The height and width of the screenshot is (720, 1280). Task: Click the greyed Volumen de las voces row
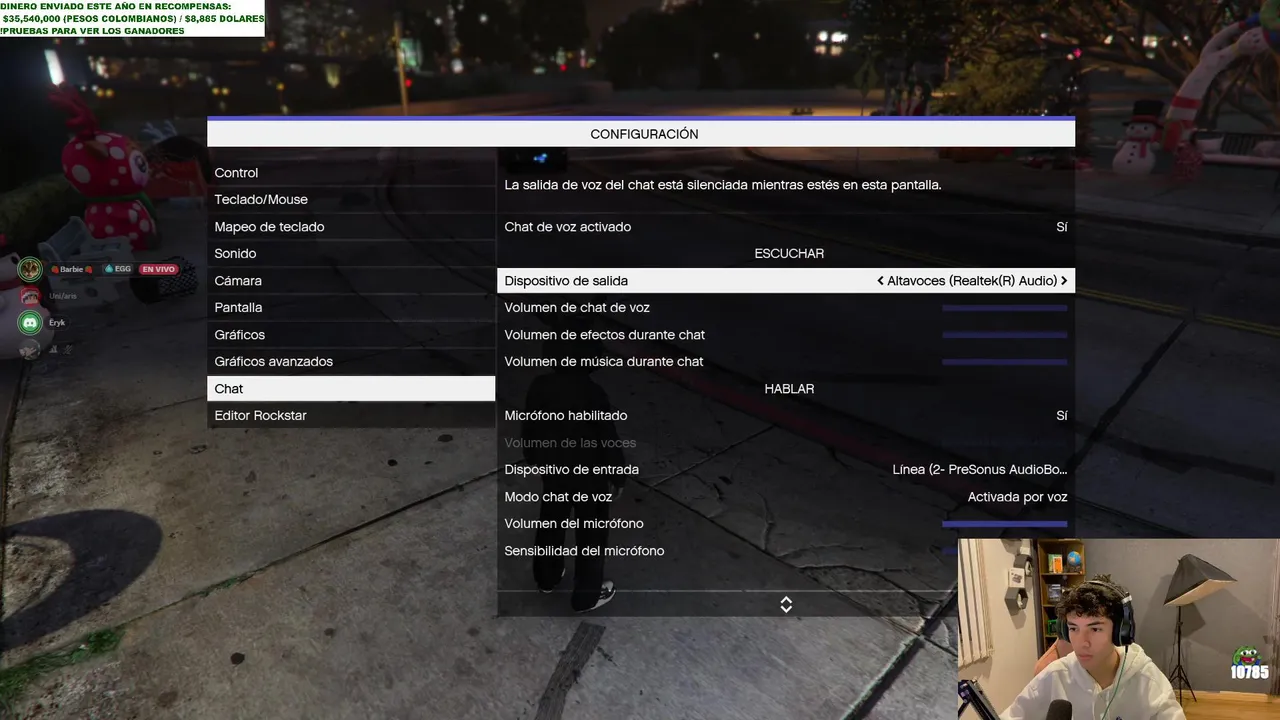point(786,443)
